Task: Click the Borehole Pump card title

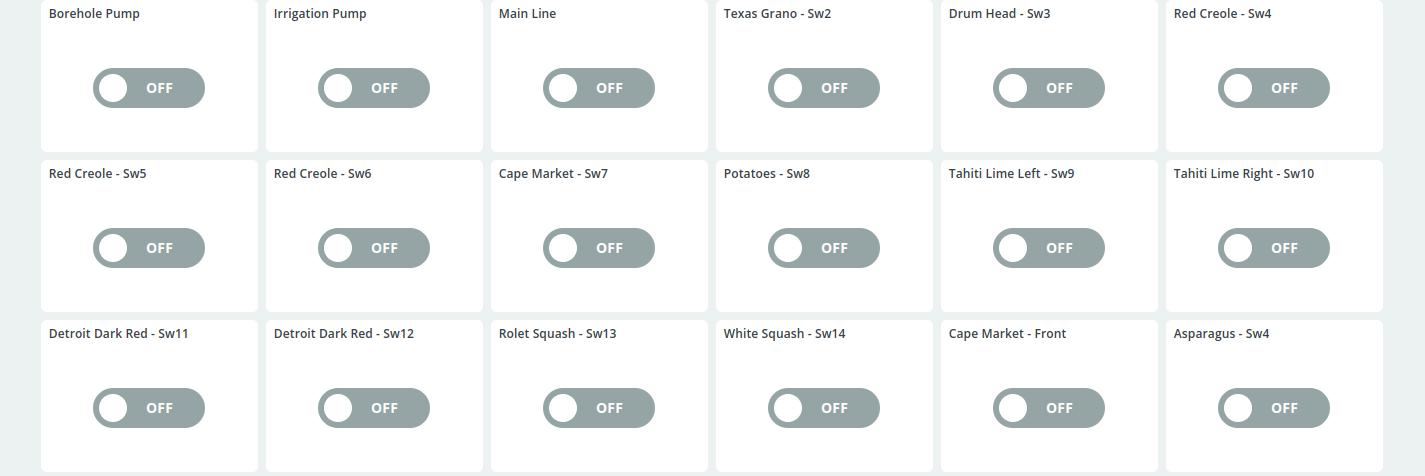Action: [x=94, y=14]
